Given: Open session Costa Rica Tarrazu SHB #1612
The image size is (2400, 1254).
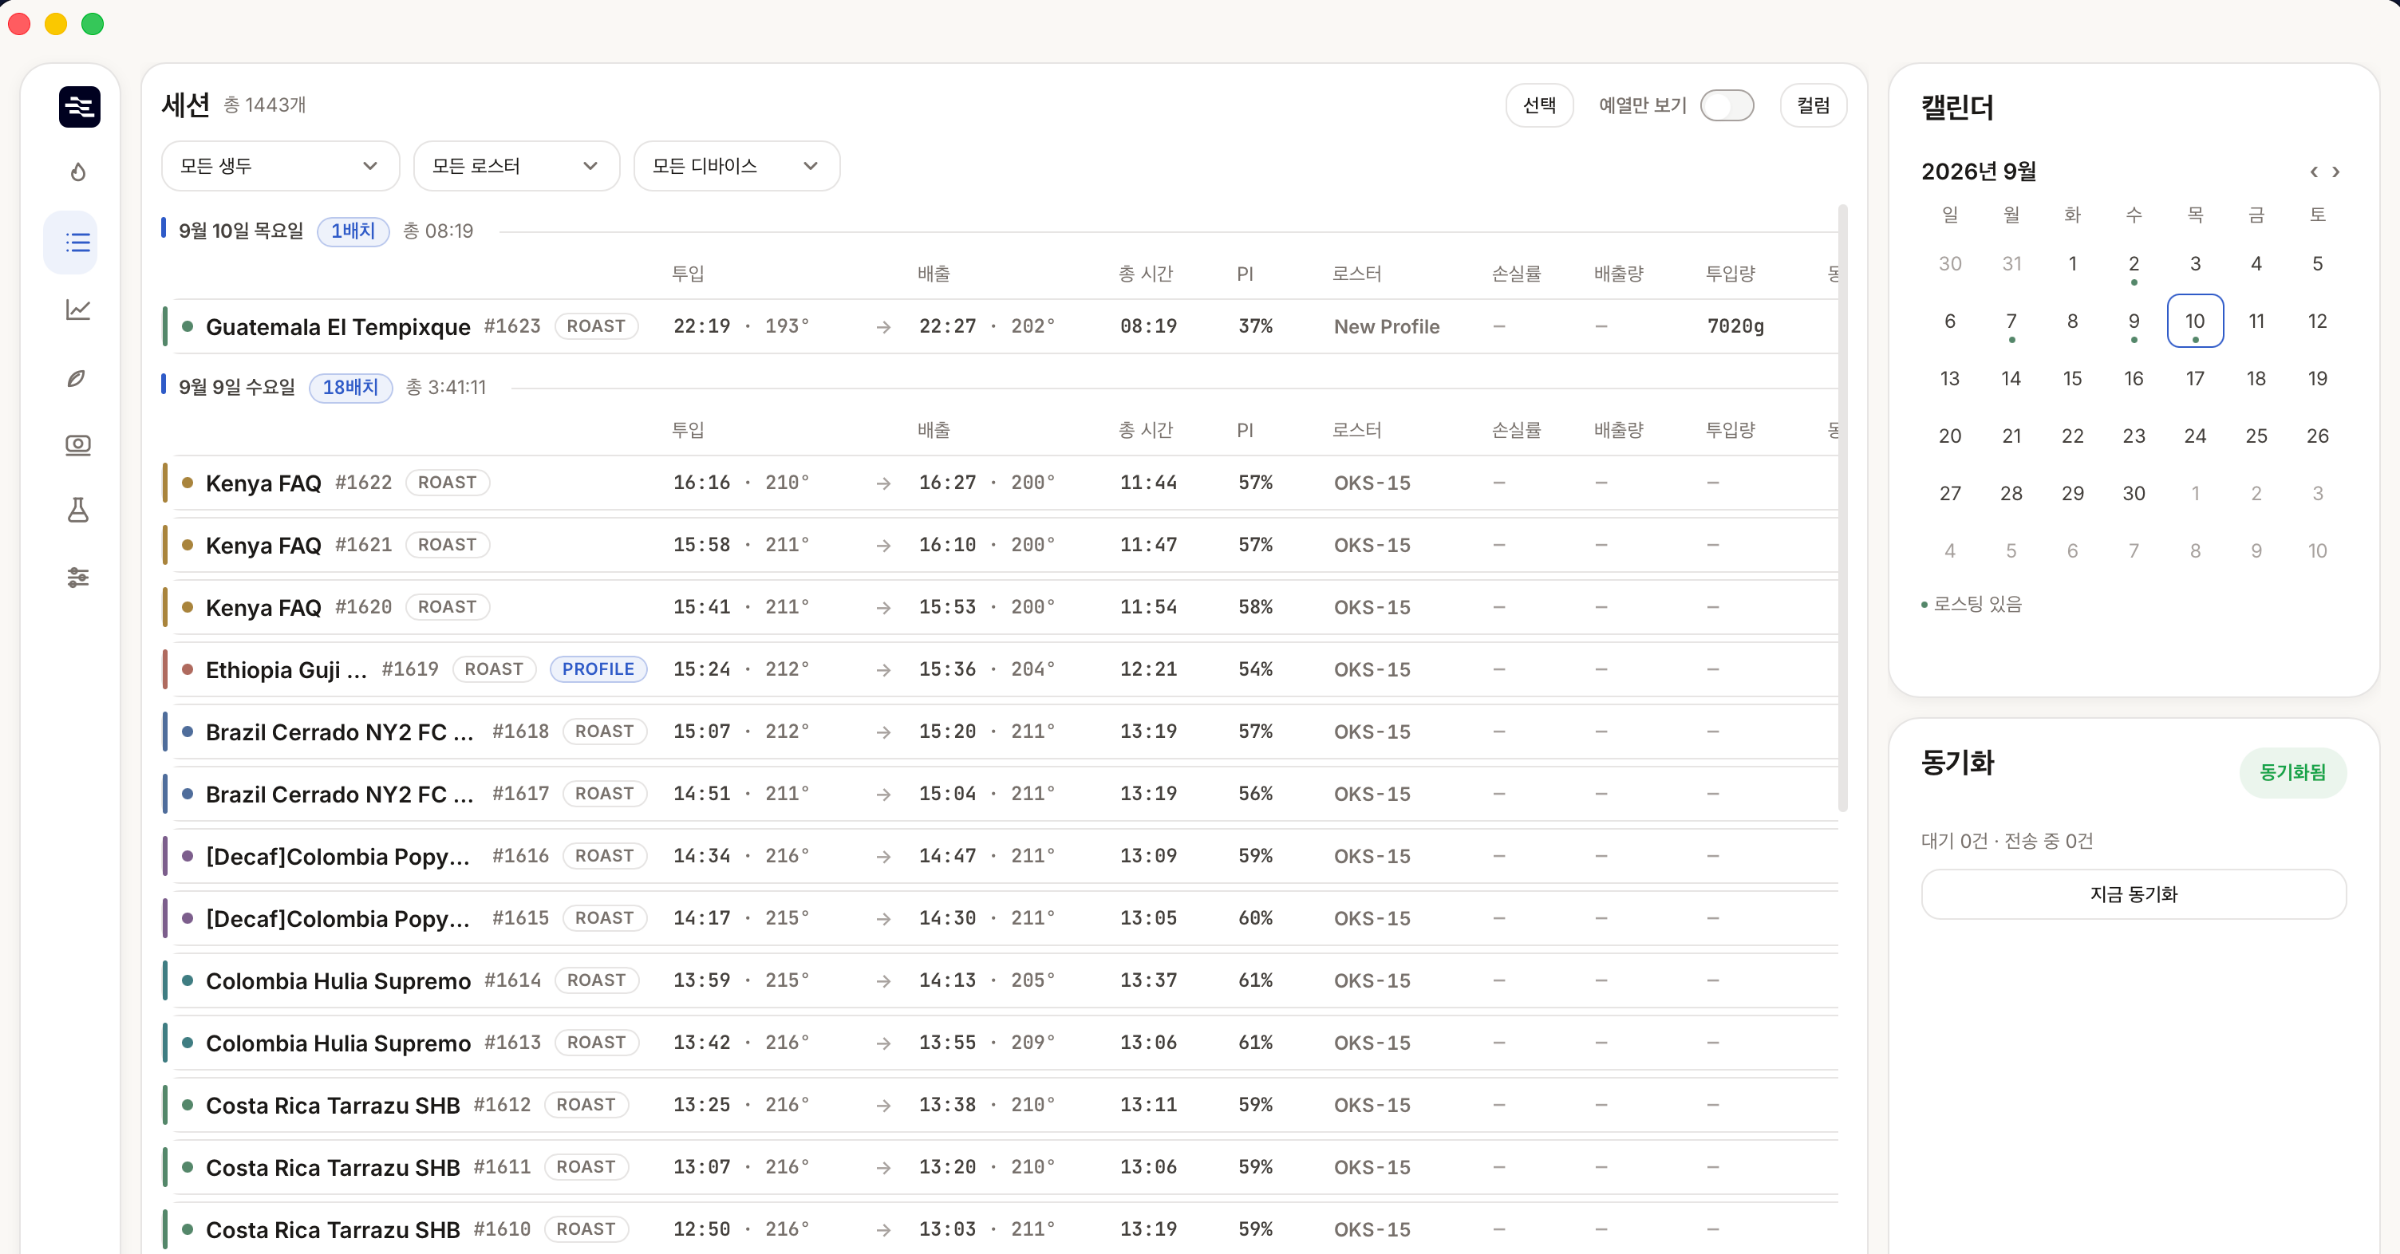Looking at the screenshot, I should [x=1000, y=1105].
